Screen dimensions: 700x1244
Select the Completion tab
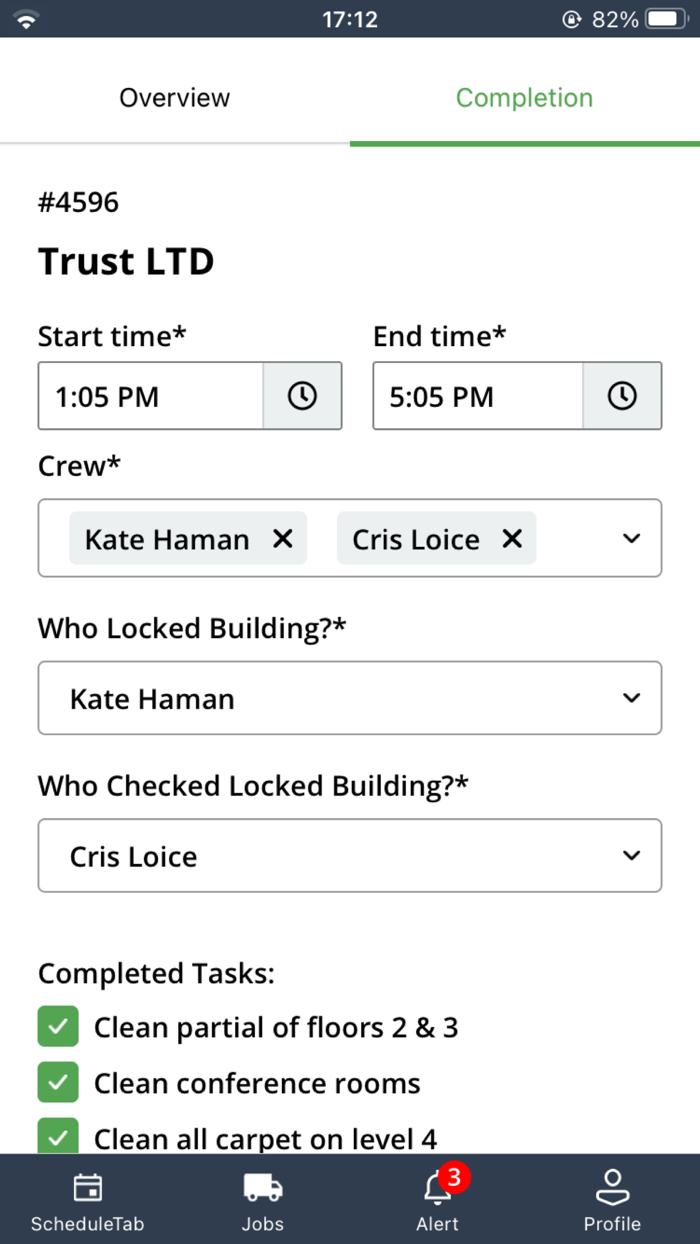click(524, 98)
